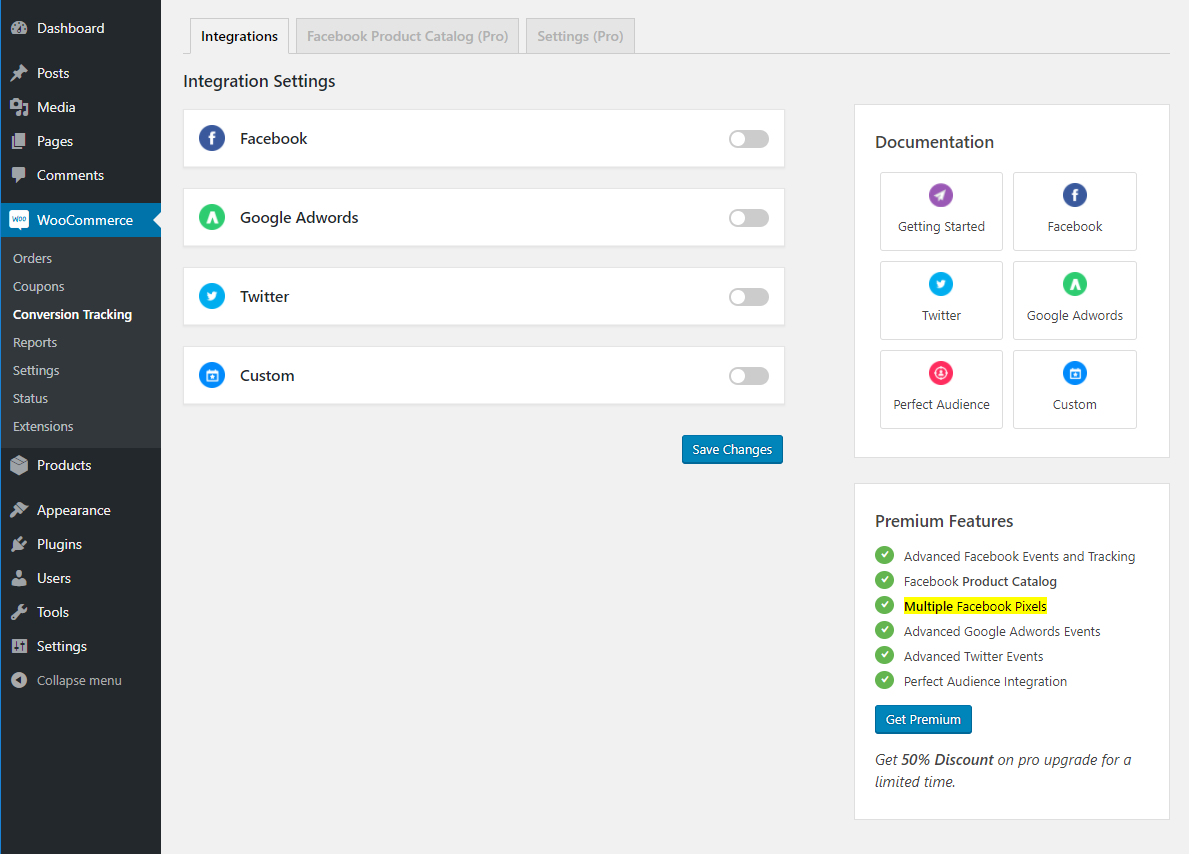Enable the Google Adwords integration toggle
The height and width of the screenshot is (854, 1189).
pyautogui.click(x=748, y=218)
